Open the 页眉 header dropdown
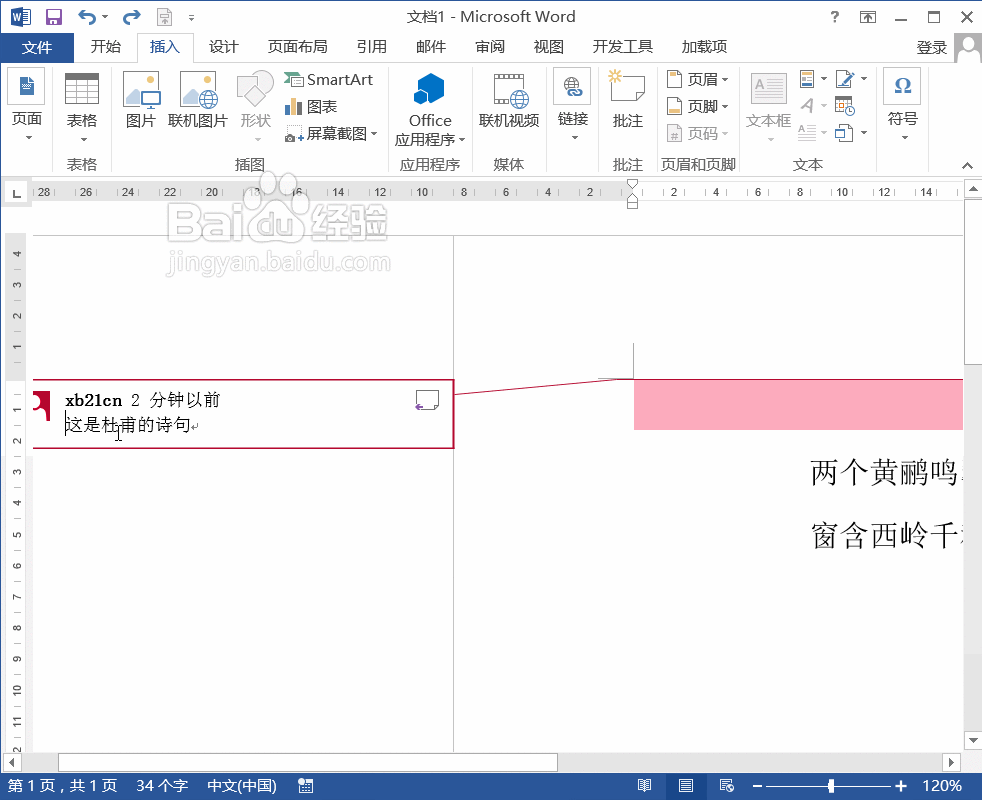The width and height of the screenshot is (982, 800). (x=697, y=79)
